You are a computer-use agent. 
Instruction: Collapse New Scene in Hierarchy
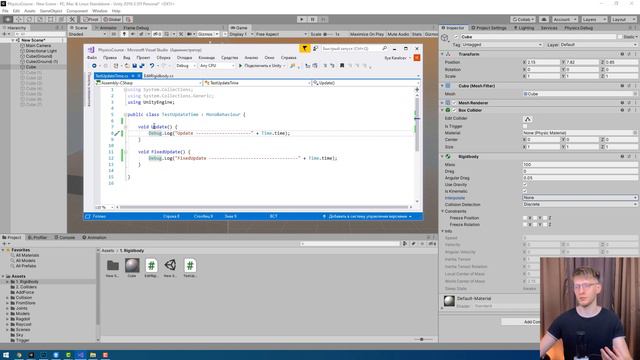[x=13, y=40]
